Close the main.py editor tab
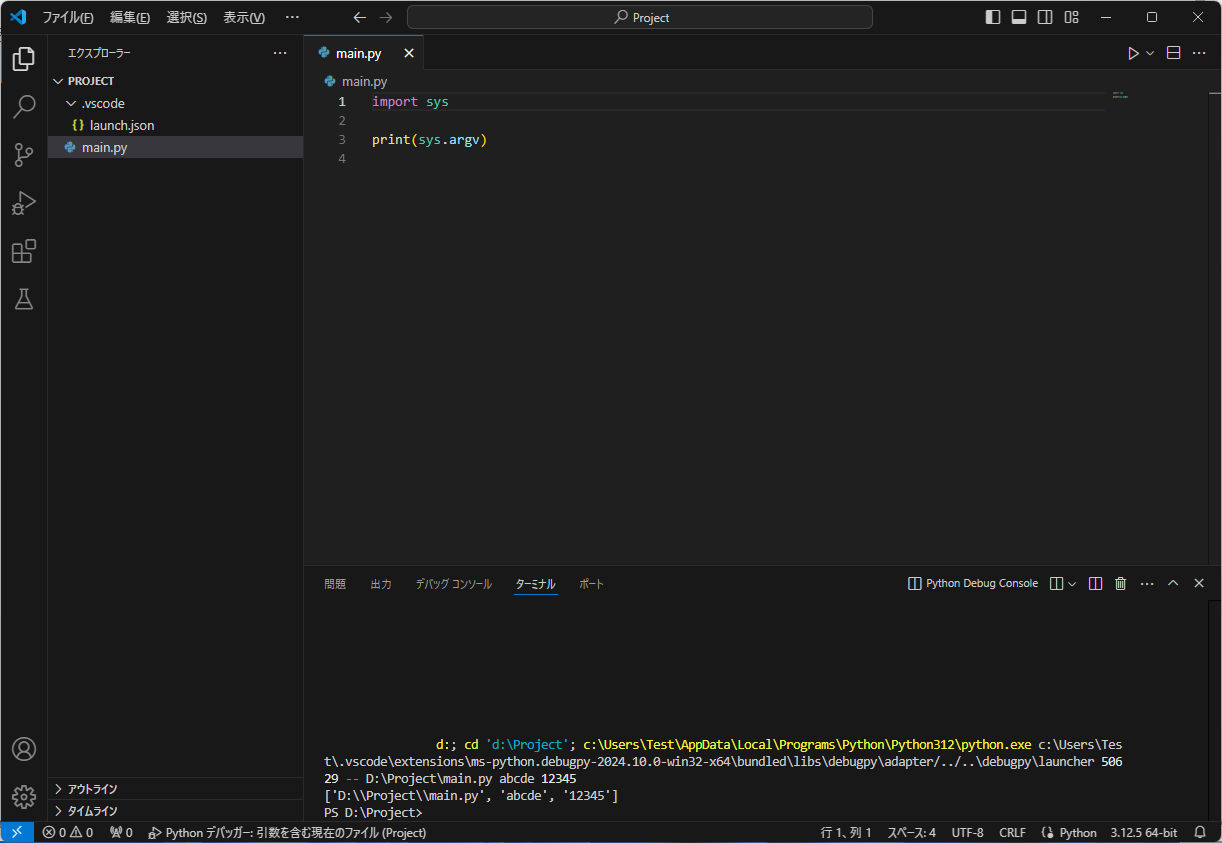Screen dimensions: 1222x843 point(408,53)
